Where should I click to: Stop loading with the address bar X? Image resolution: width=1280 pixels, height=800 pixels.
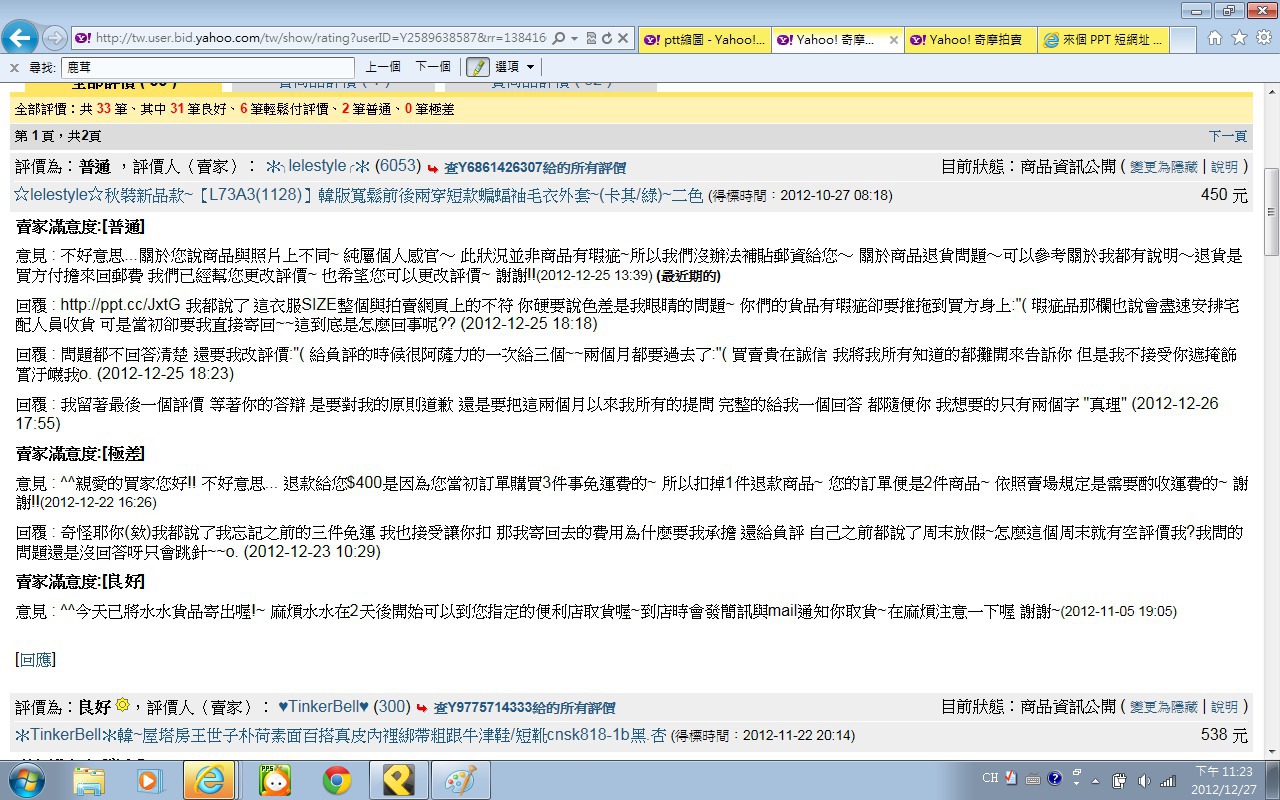pyautogui.click(x=623, y=39)
